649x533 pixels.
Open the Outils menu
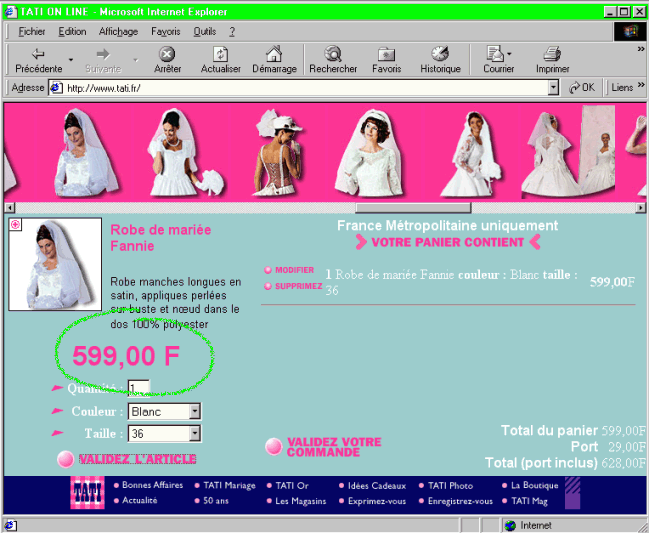[x=205, y=31]
